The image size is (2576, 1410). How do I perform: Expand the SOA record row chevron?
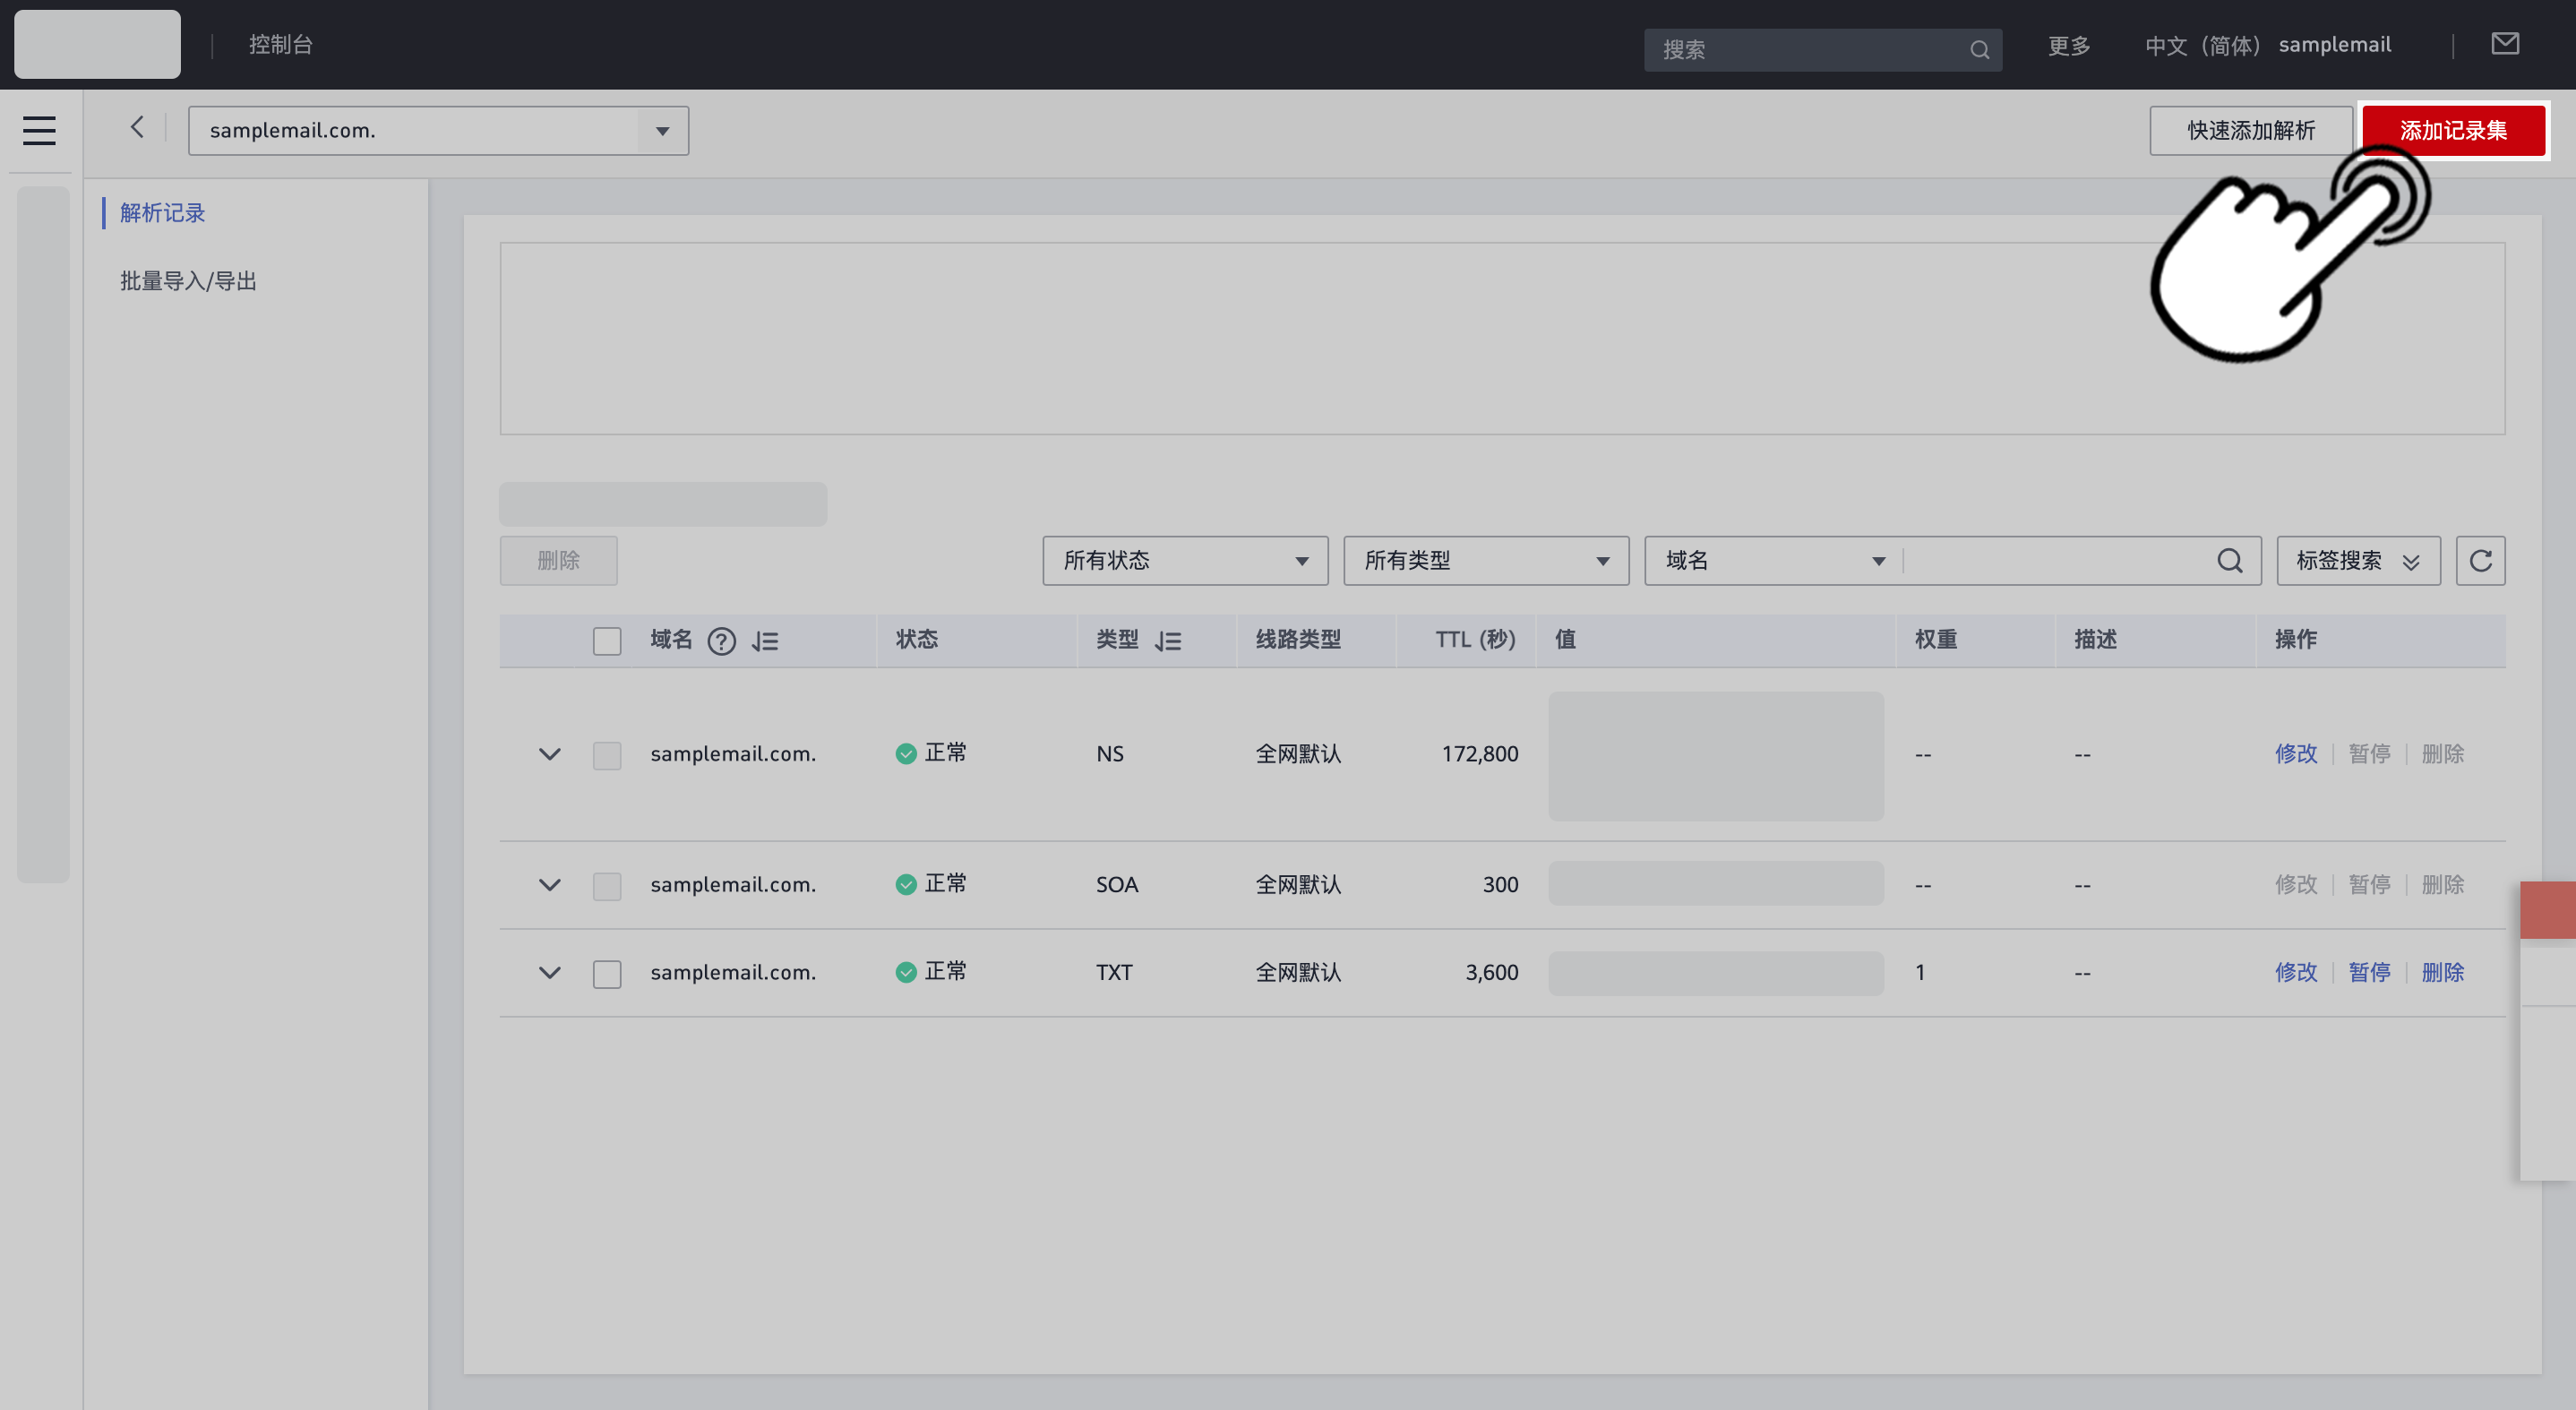click(x=549, y=885)
